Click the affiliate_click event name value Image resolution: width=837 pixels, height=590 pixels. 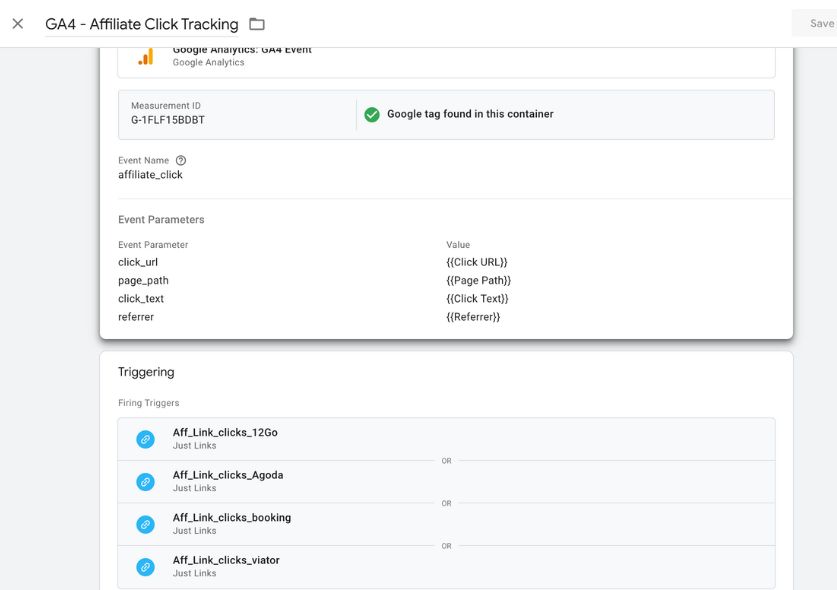click(x=150, y=175)
